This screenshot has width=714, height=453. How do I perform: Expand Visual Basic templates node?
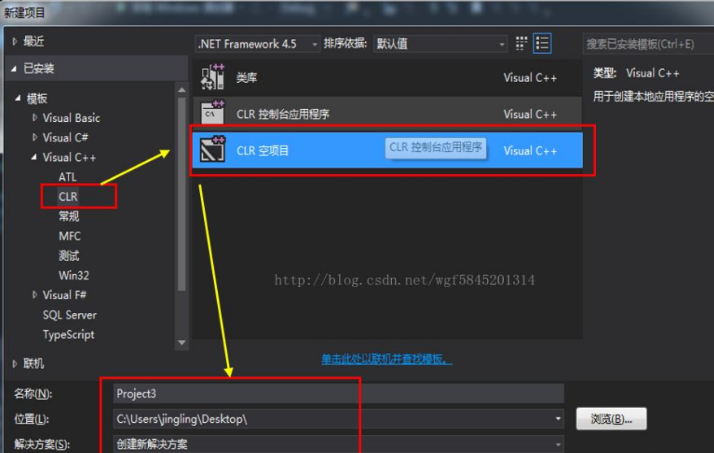tap(35, 117)
